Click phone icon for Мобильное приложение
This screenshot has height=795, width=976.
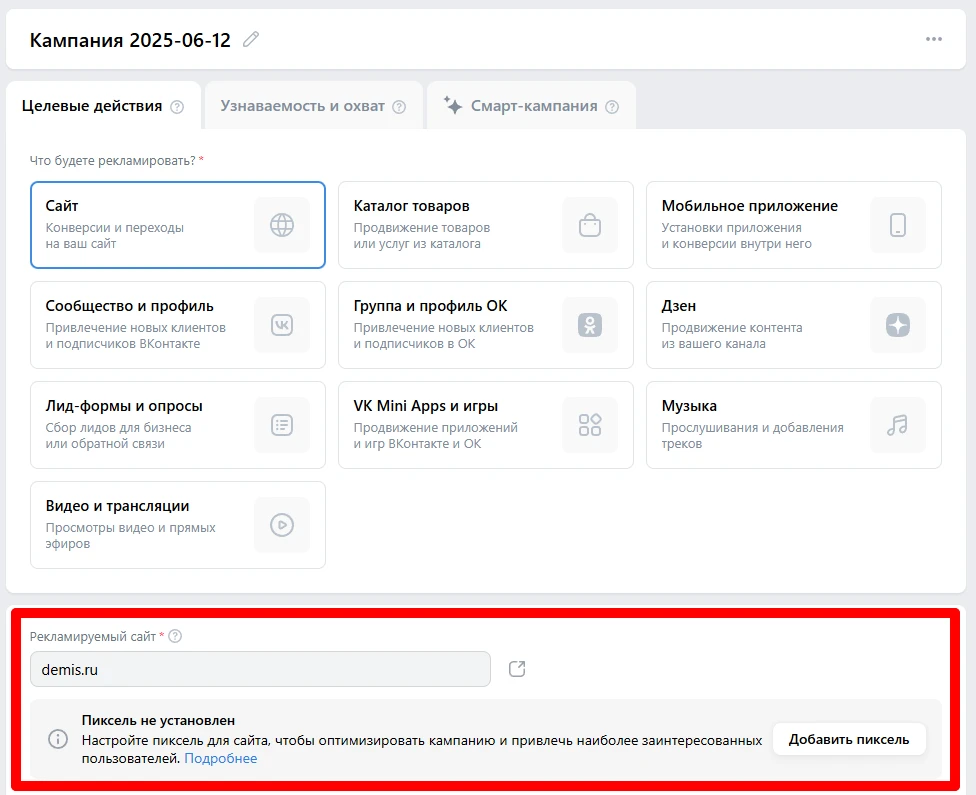click(898, 225)
